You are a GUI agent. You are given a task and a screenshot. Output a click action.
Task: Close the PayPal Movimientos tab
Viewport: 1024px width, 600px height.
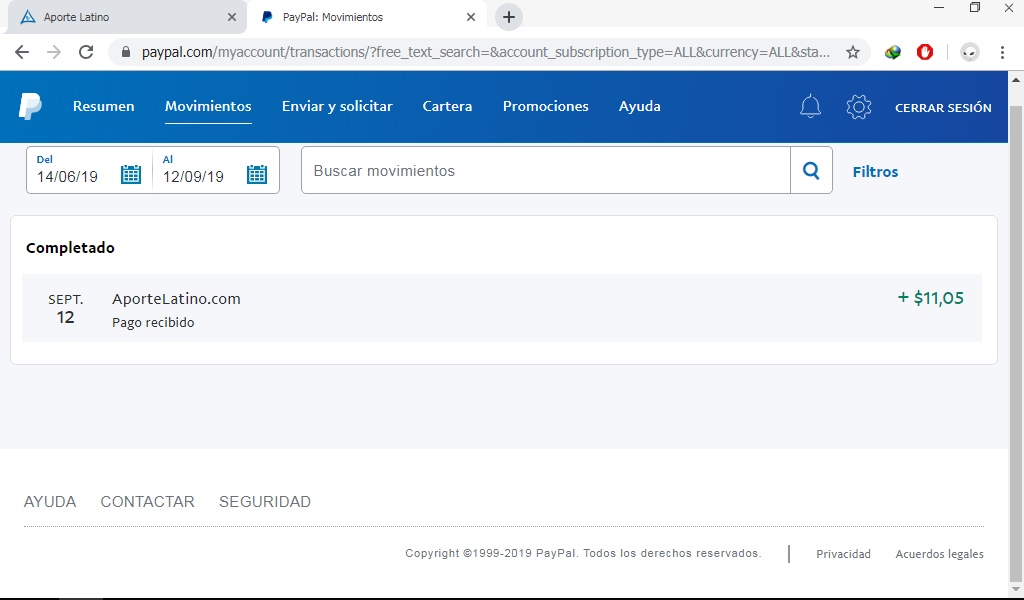click(471, 17)
